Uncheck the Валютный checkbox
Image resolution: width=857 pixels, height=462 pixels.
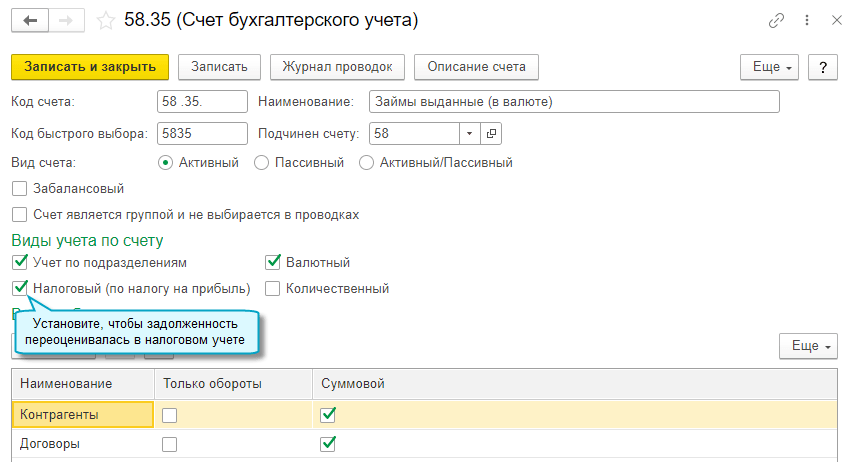(272, 263)
